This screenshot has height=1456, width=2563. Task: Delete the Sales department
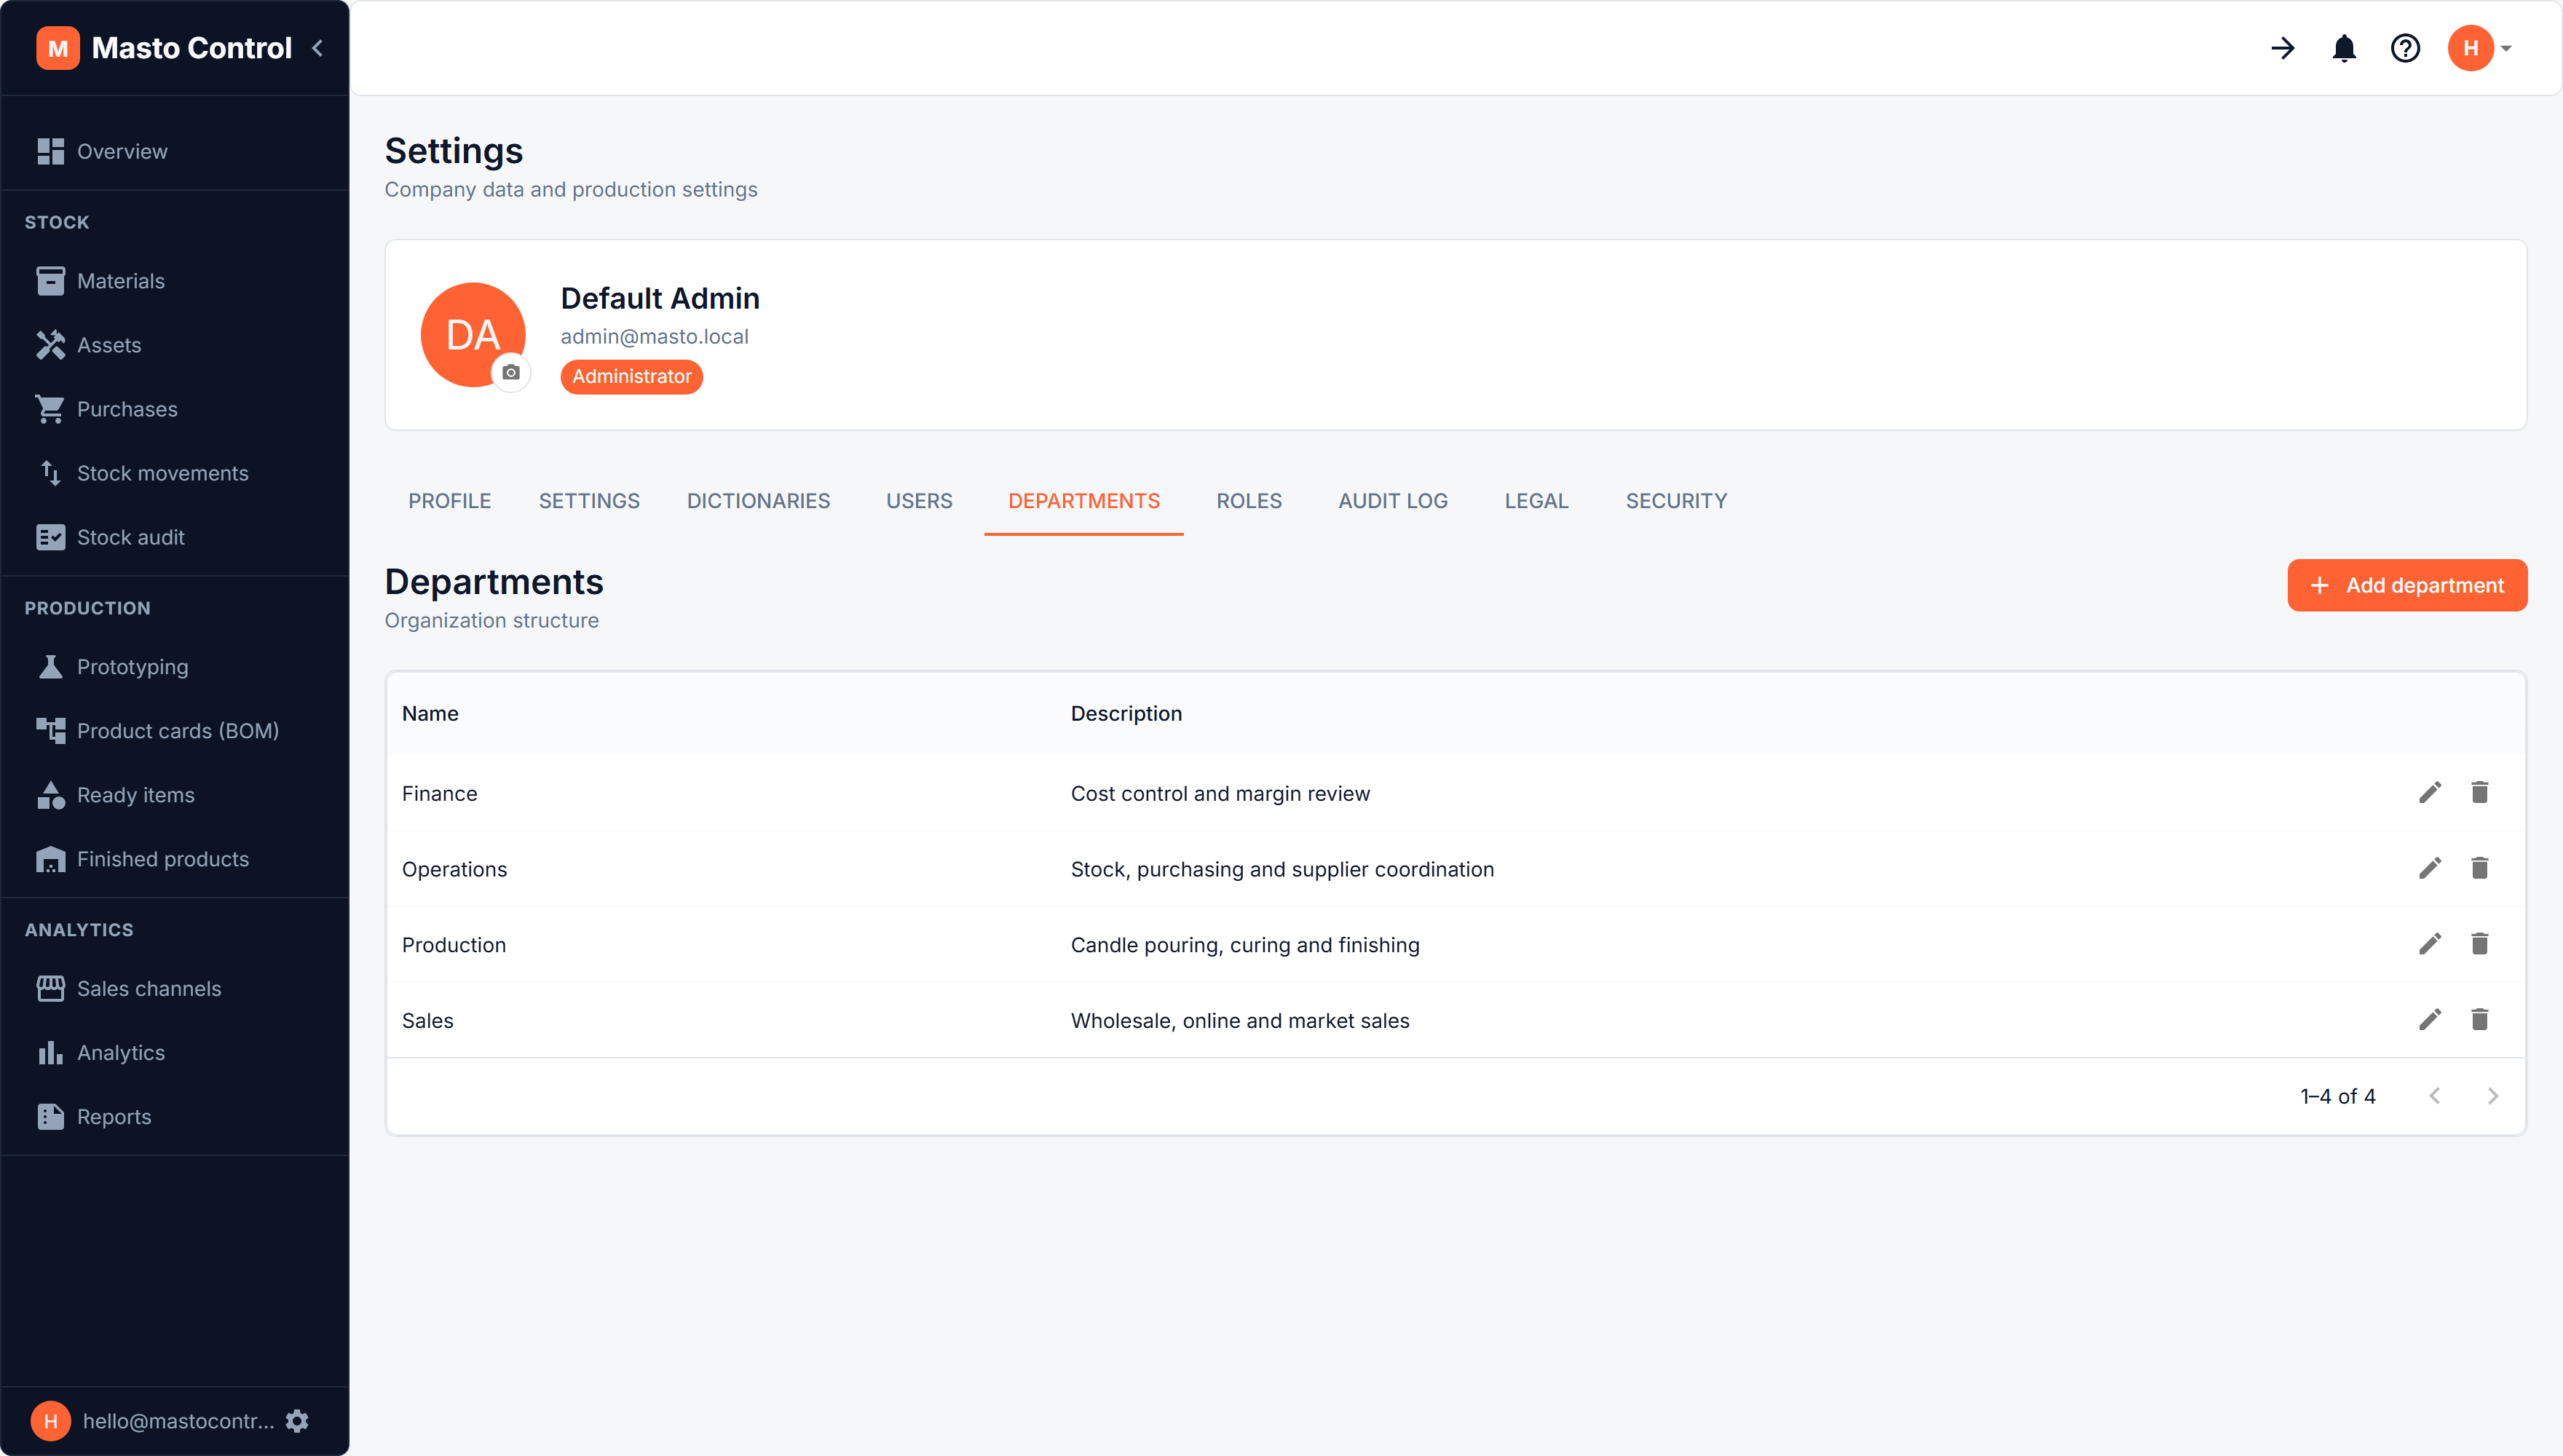click(x=2479, y=1020)
